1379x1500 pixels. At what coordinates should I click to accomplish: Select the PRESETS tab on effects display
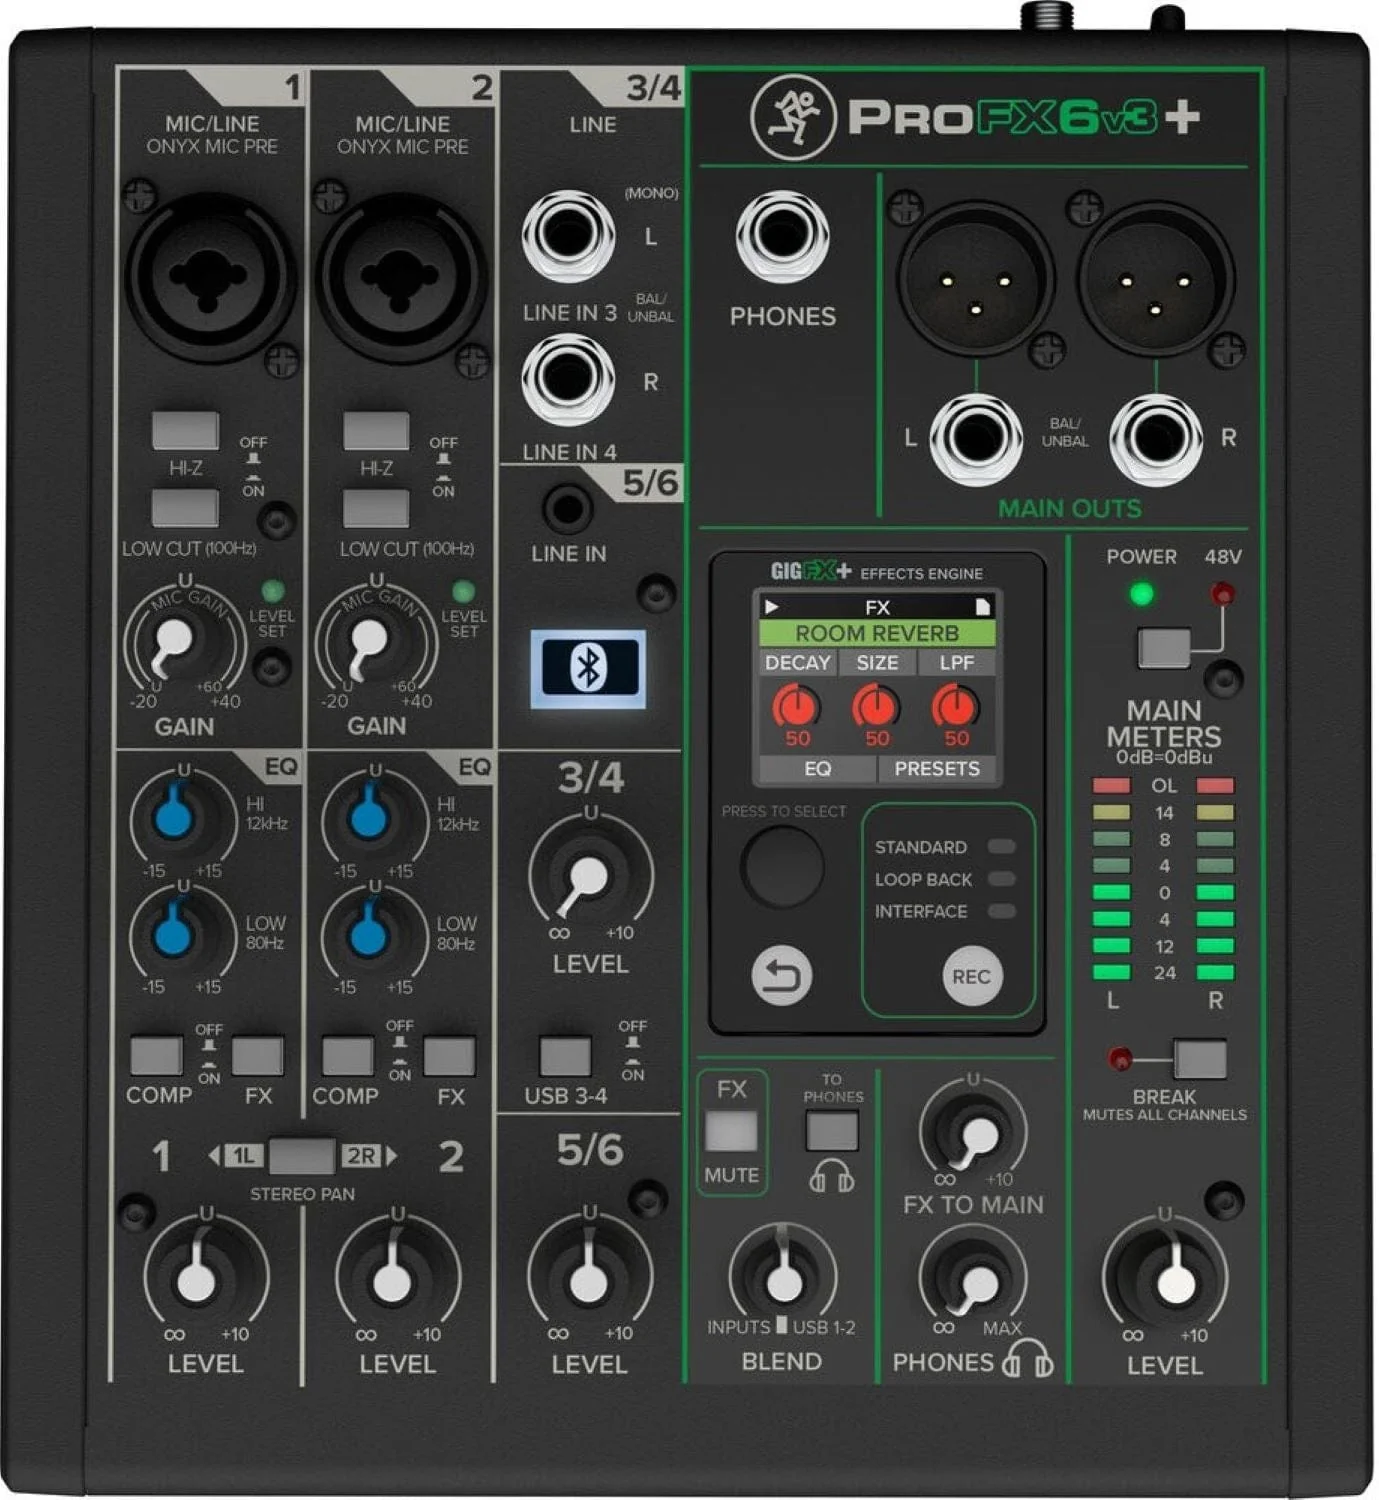pyautogui.click(x=937, y=768)
